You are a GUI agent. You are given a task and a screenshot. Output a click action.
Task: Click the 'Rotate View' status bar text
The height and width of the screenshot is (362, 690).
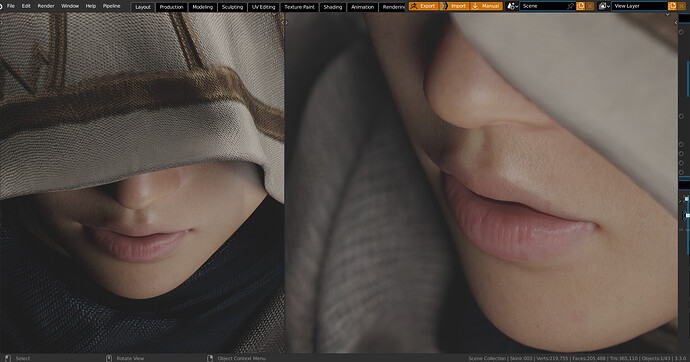pyautogui.click(x=130, y=358)
